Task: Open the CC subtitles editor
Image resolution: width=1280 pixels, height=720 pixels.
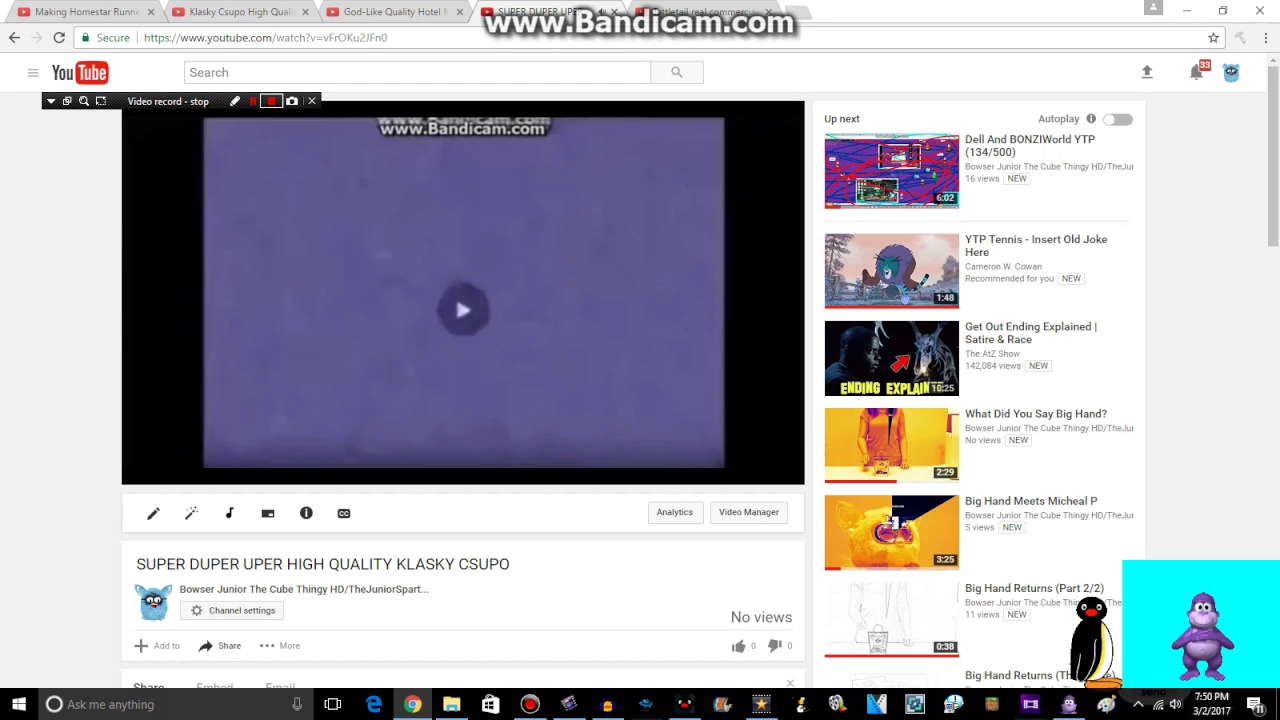Action: (344, 513)
